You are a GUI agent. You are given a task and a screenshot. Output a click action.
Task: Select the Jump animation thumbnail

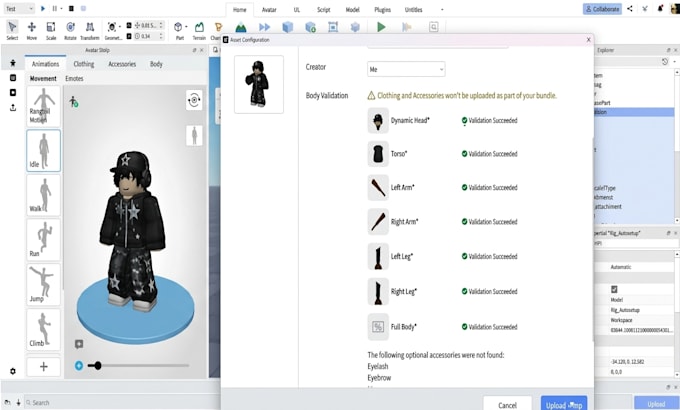[x=43, y=284]
